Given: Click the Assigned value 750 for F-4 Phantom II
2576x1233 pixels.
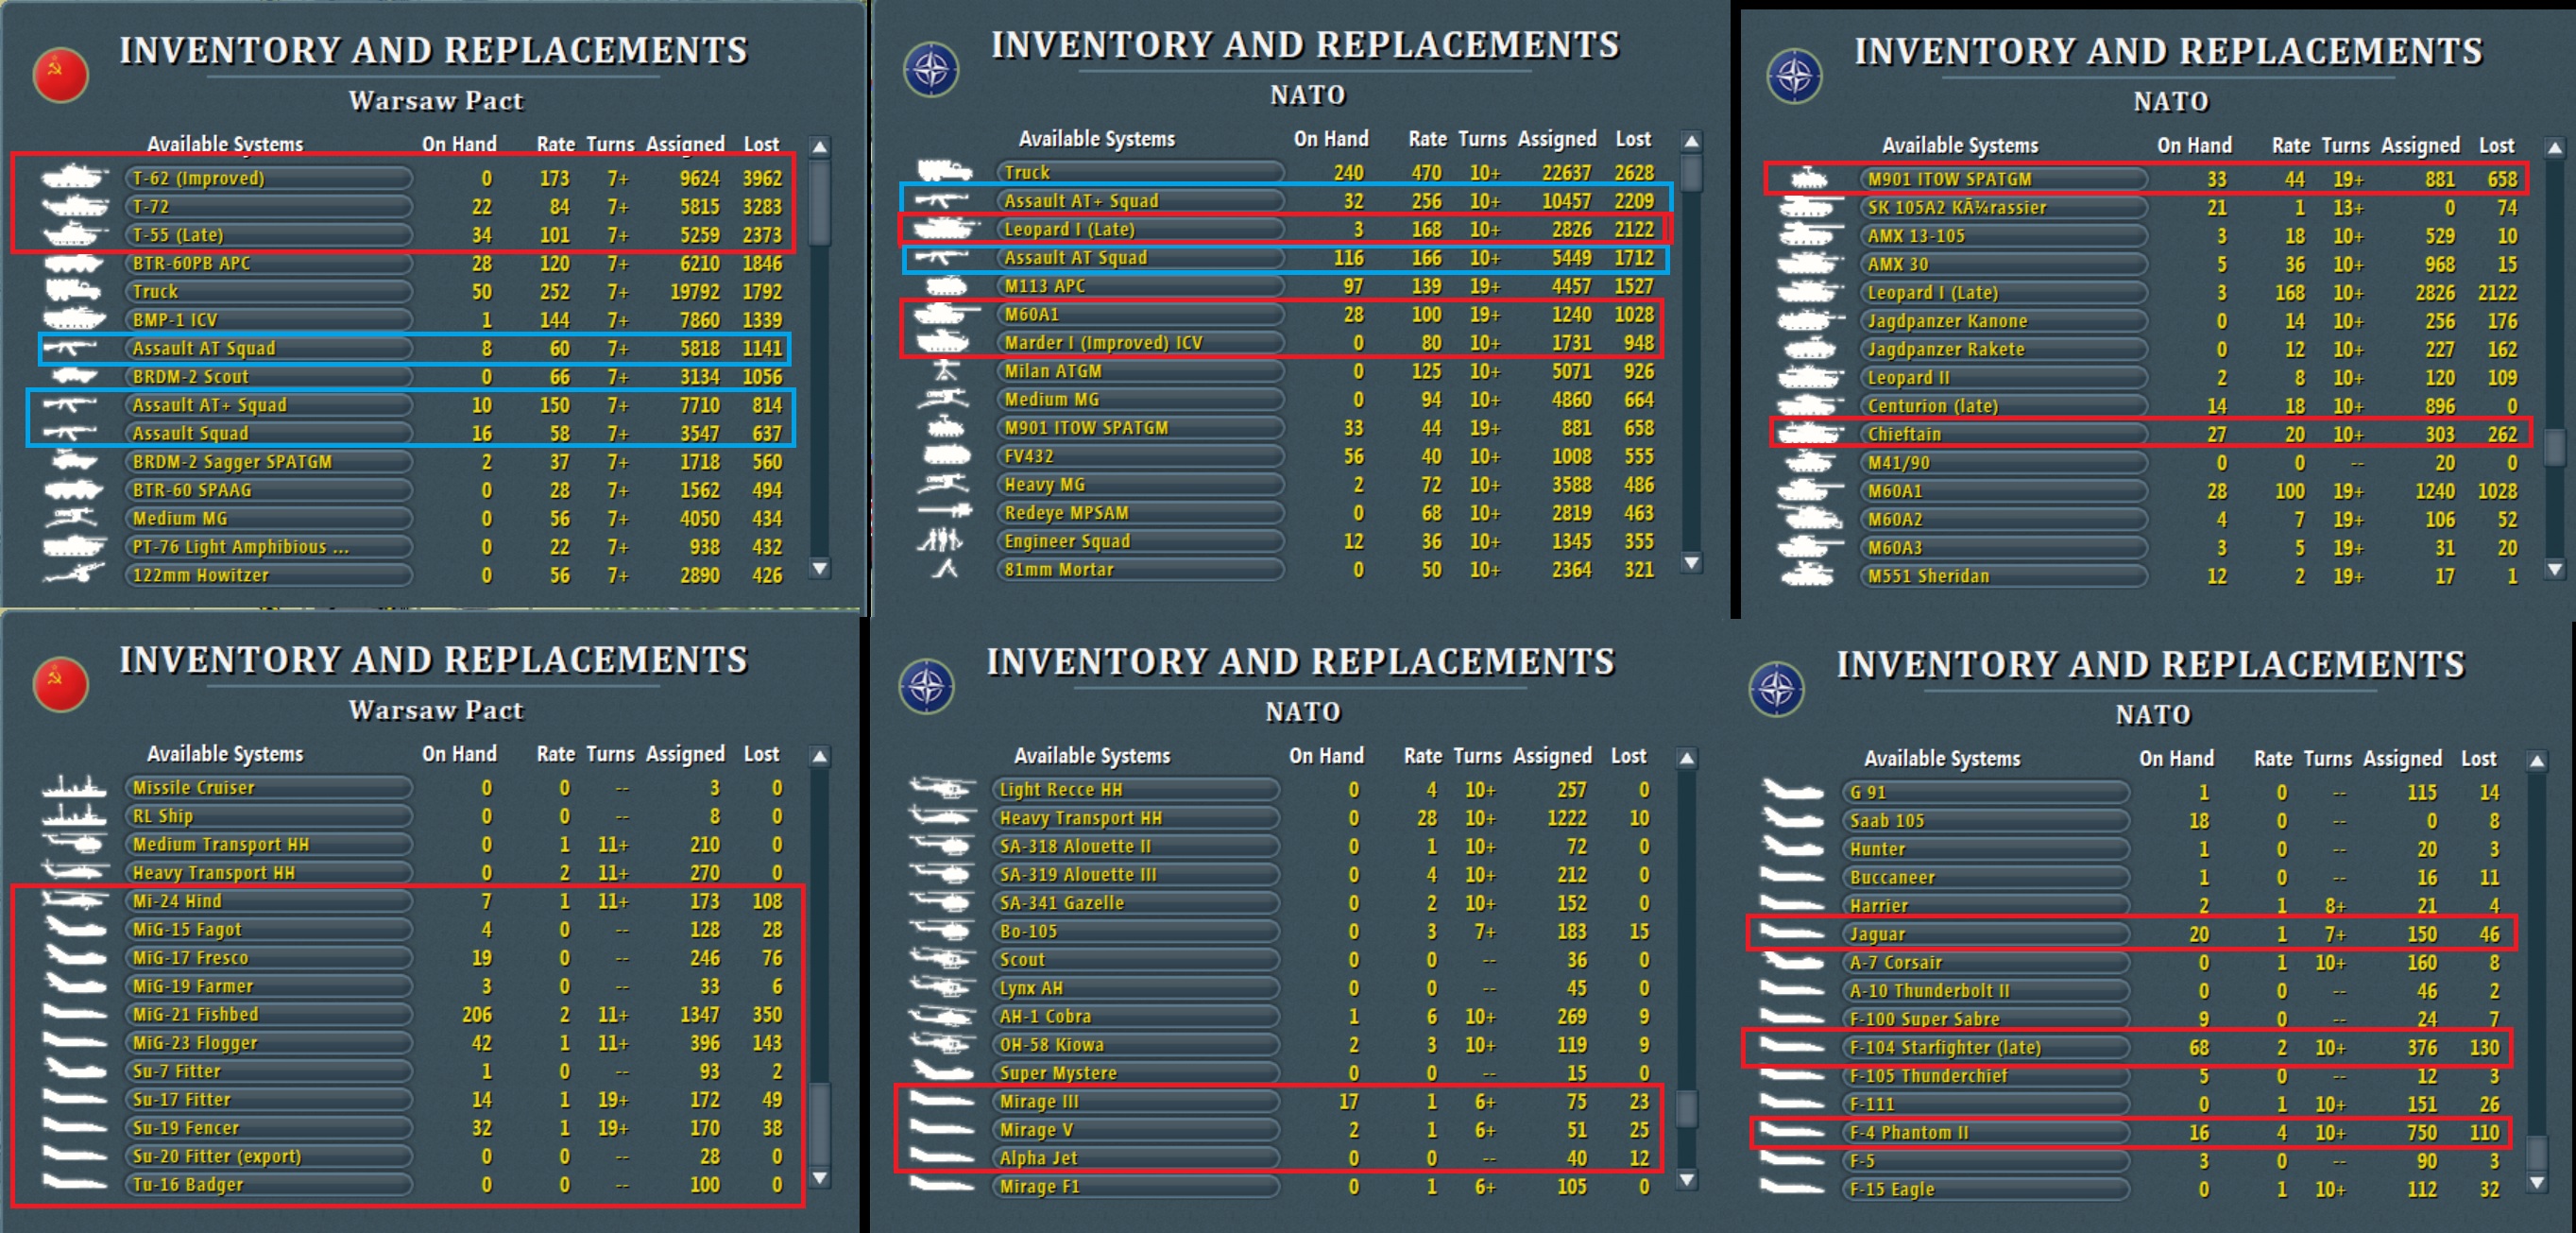Looking at the screenshot, I should [x=2421, y=1132].
